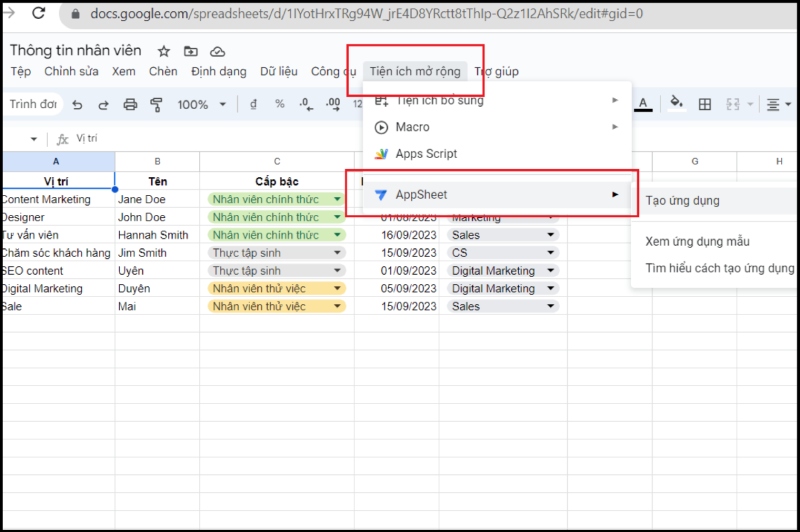Viewport: 800px width, 532px height.
Task: Open the text color tool
Action: coord(643,104)
